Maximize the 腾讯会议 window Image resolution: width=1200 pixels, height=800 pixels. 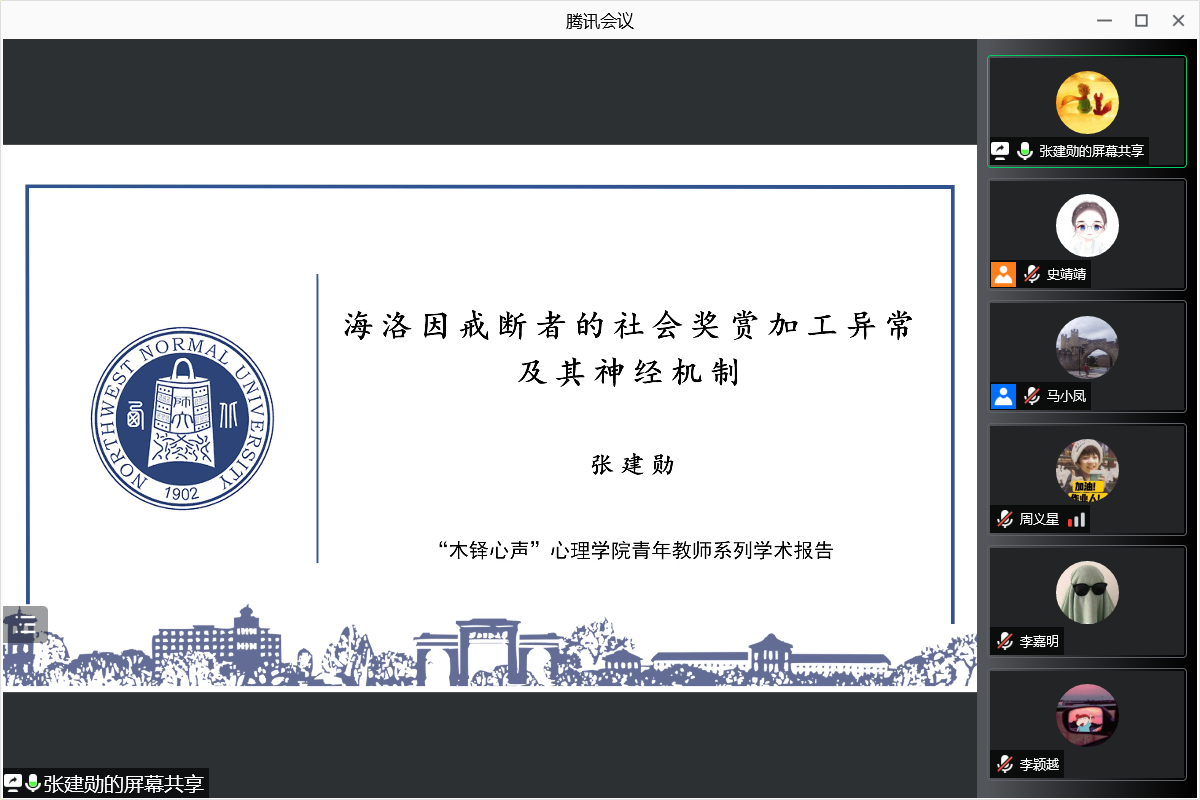tap(1141, 20)
